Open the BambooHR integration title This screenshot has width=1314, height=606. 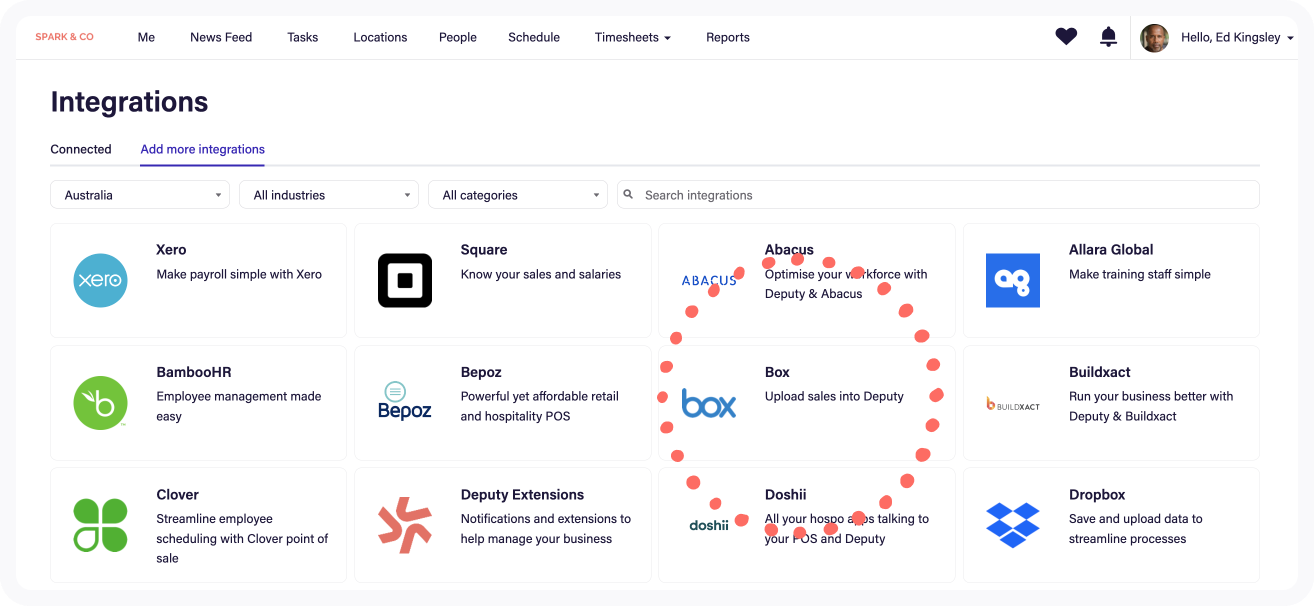[x=194, y=372]
